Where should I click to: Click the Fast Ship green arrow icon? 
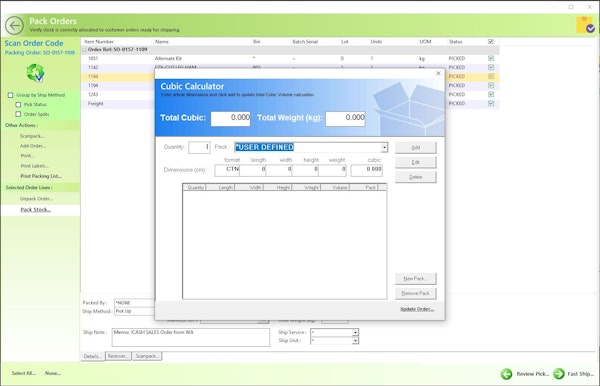click(559, 374)
